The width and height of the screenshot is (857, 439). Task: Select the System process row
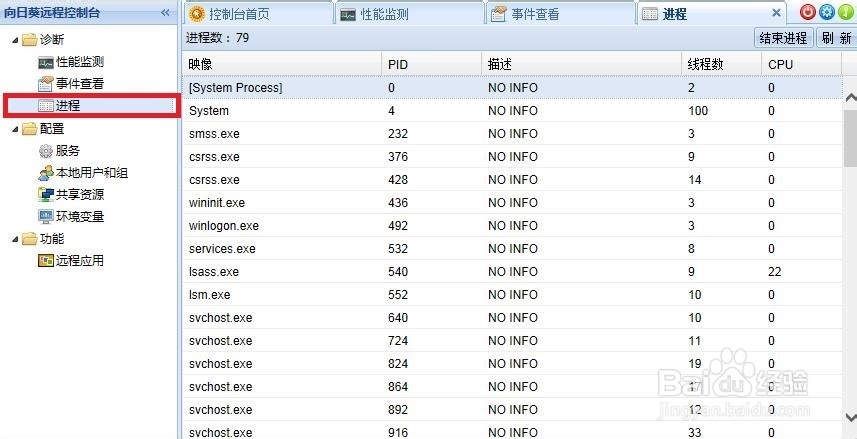click(x=512, y=111)
